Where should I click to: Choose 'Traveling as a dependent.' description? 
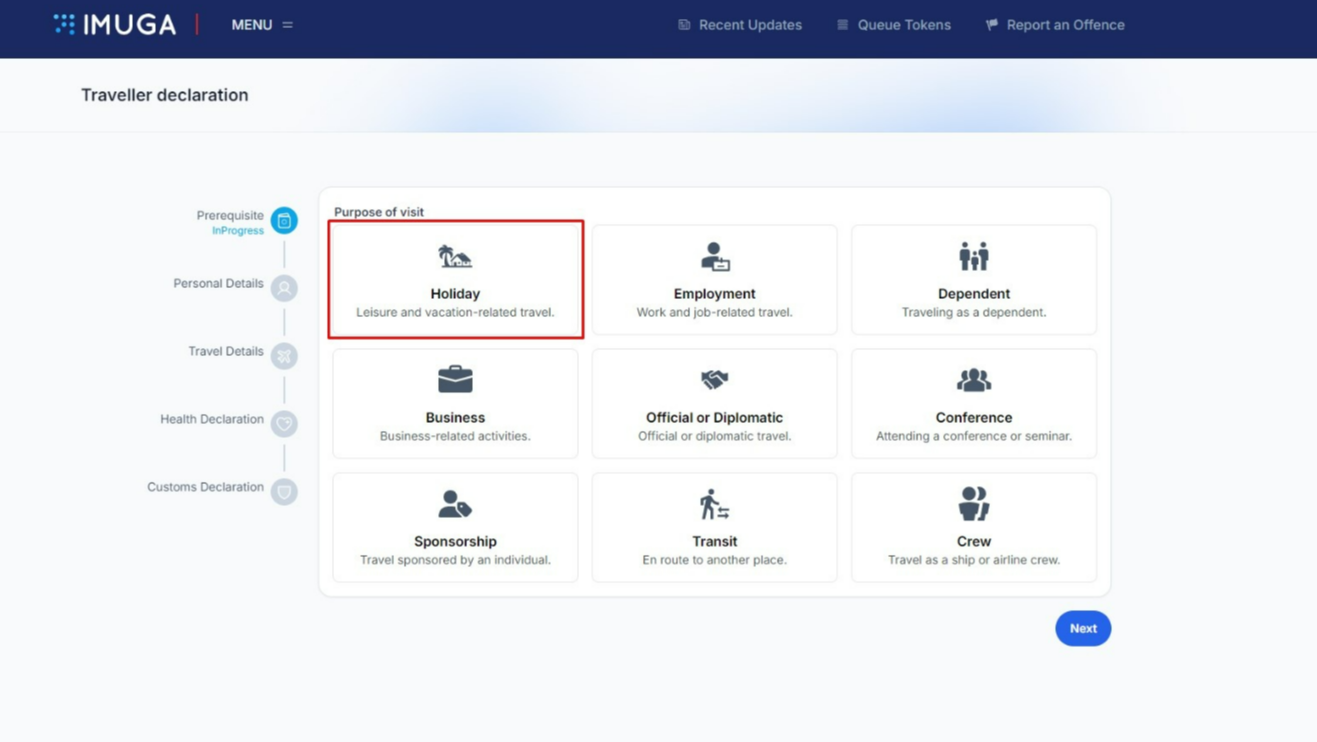974,312
